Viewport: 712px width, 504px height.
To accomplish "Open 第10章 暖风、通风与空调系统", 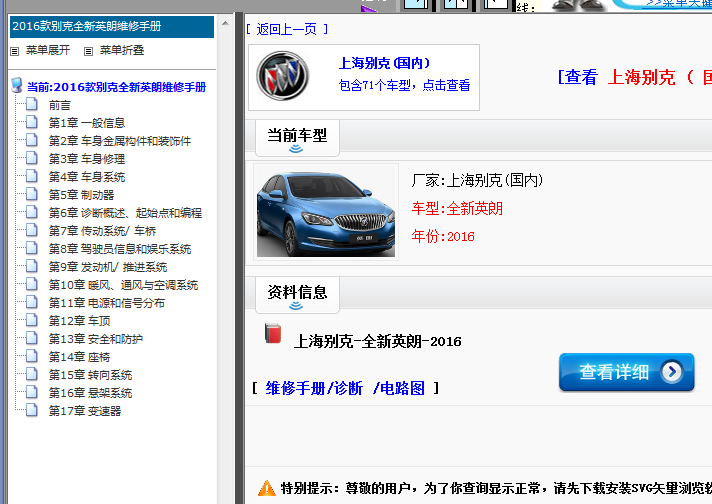I will [x=124, y=285].
